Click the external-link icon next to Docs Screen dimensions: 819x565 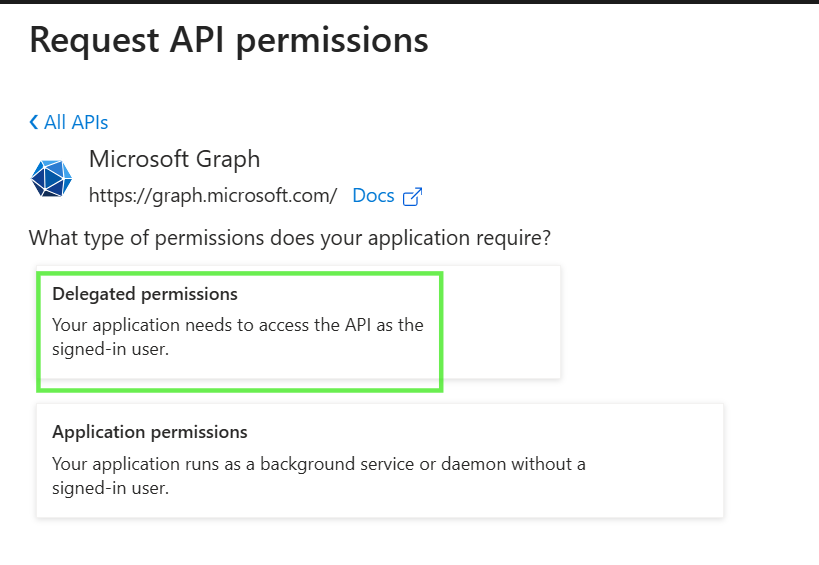412,196
